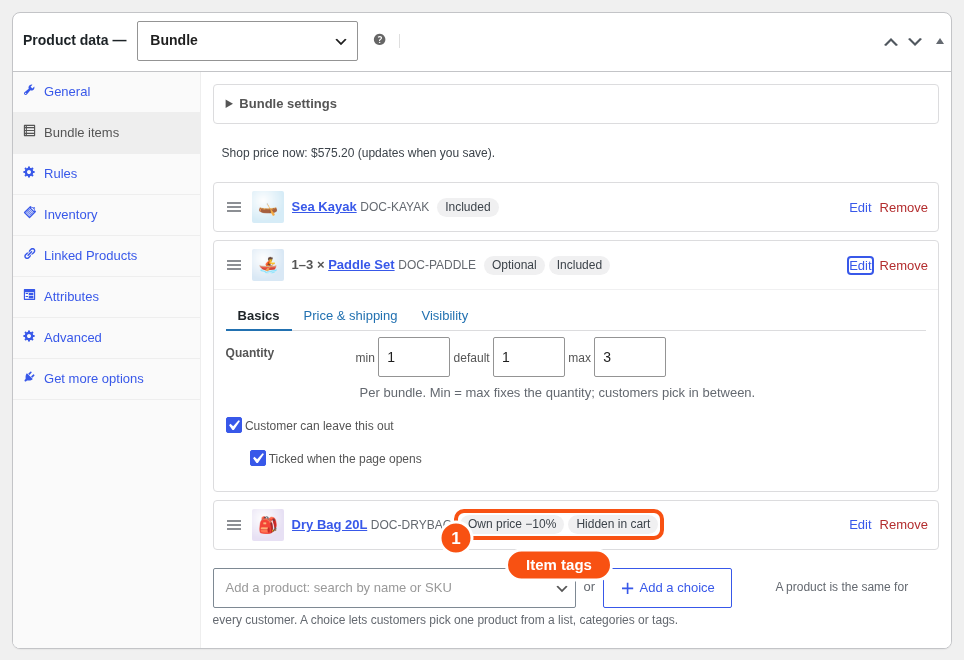Click the help question mark icon
The width and height of the screenshot is (964, 661).
(379, 40)
